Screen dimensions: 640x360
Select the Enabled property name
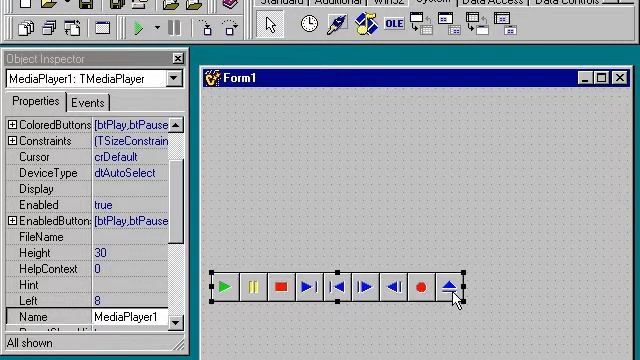coord(39,205)
